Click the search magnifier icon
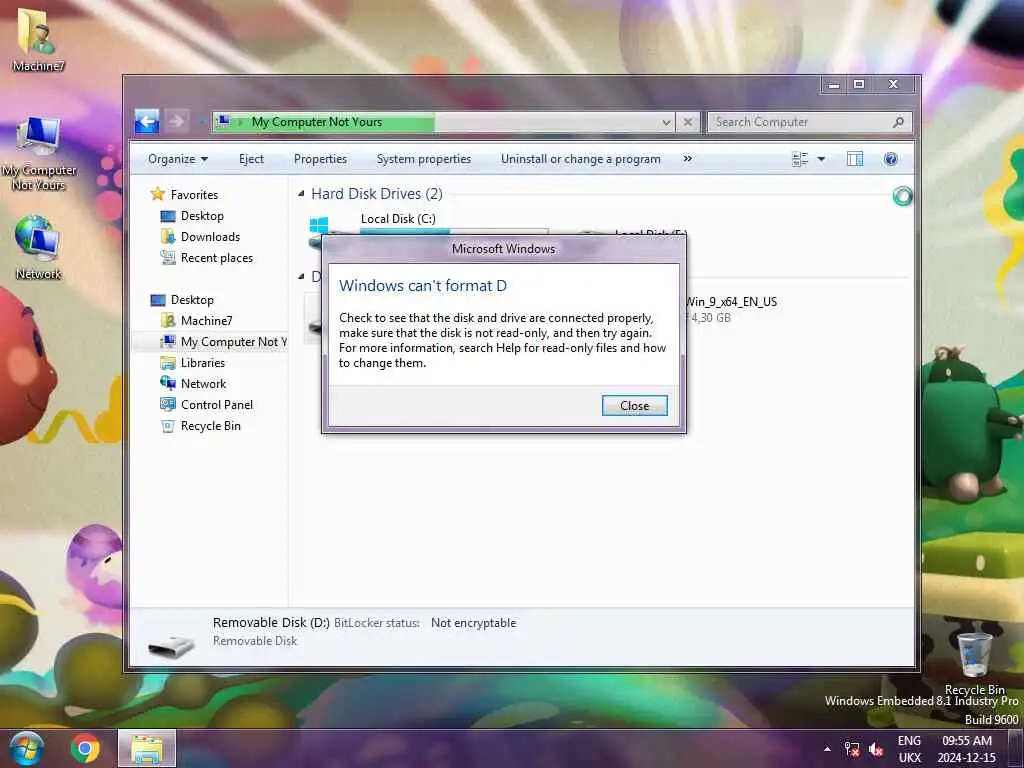 point(899,122)
